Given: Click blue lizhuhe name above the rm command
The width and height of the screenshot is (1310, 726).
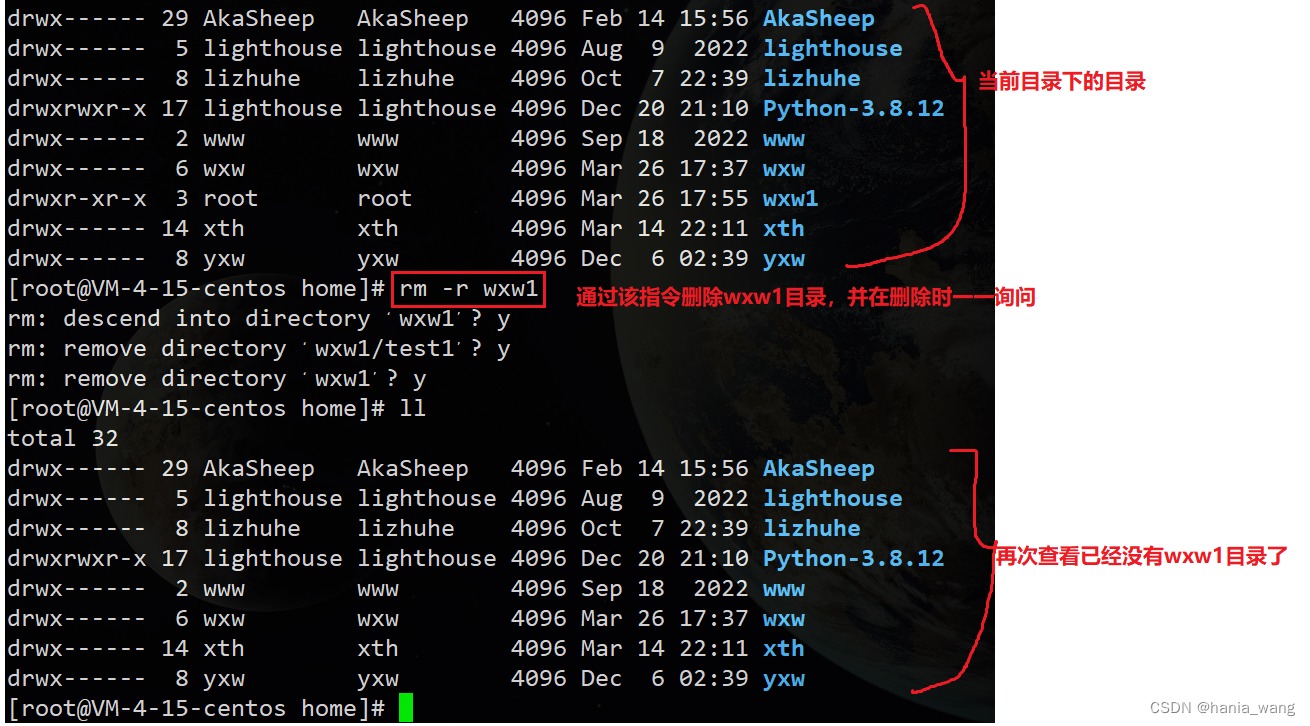Looking at the screenshot, I should point(811,79).
